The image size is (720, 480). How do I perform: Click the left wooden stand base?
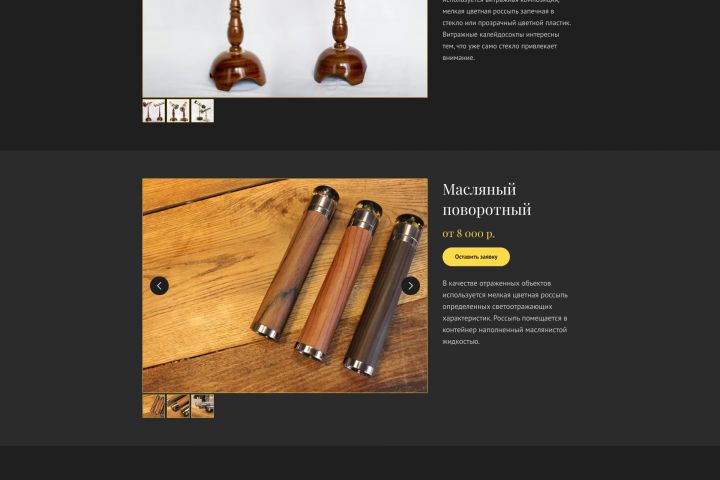click(238, 69)
